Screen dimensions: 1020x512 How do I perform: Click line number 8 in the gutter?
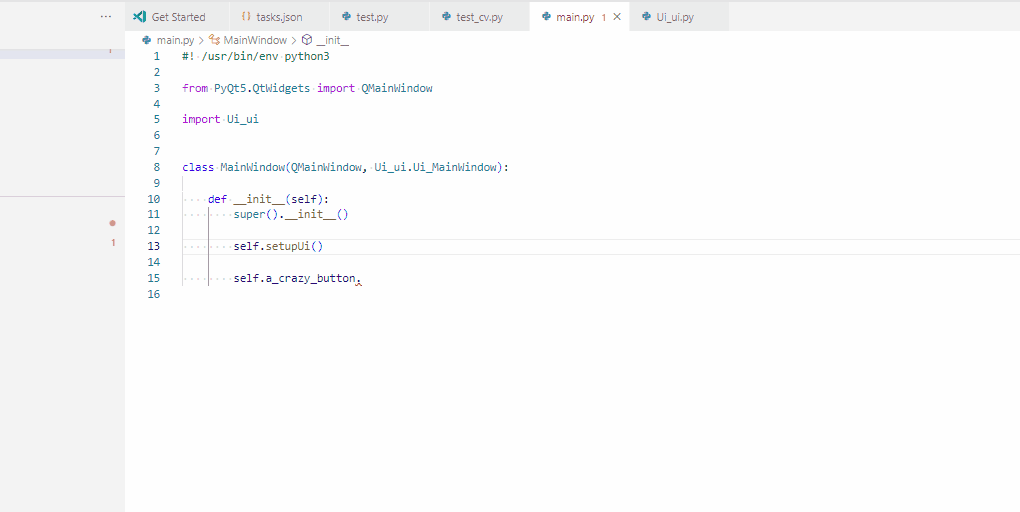[x=156, y=167]
